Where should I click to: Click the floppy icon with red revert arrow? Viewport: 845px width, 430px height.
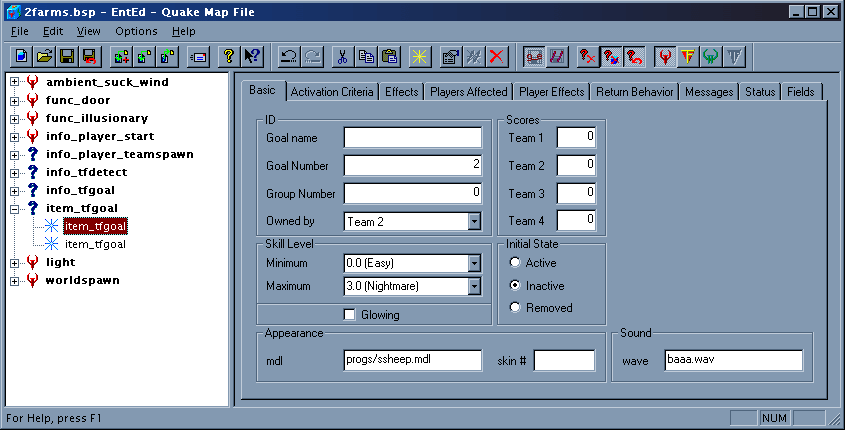click(x=89, y=56)
